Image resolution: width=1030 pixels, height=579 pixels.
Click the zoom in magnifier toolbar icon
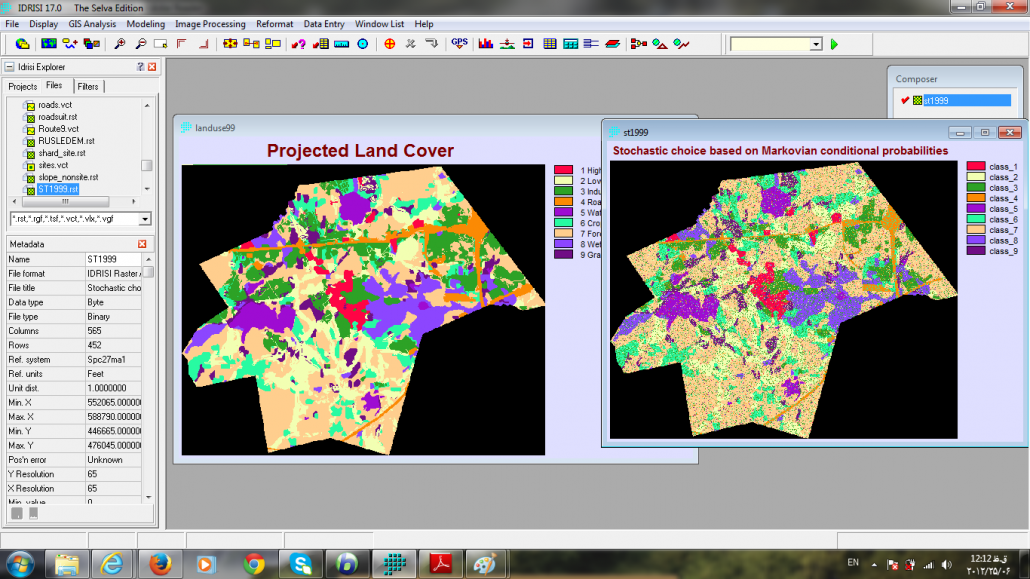tap(119, 44)
